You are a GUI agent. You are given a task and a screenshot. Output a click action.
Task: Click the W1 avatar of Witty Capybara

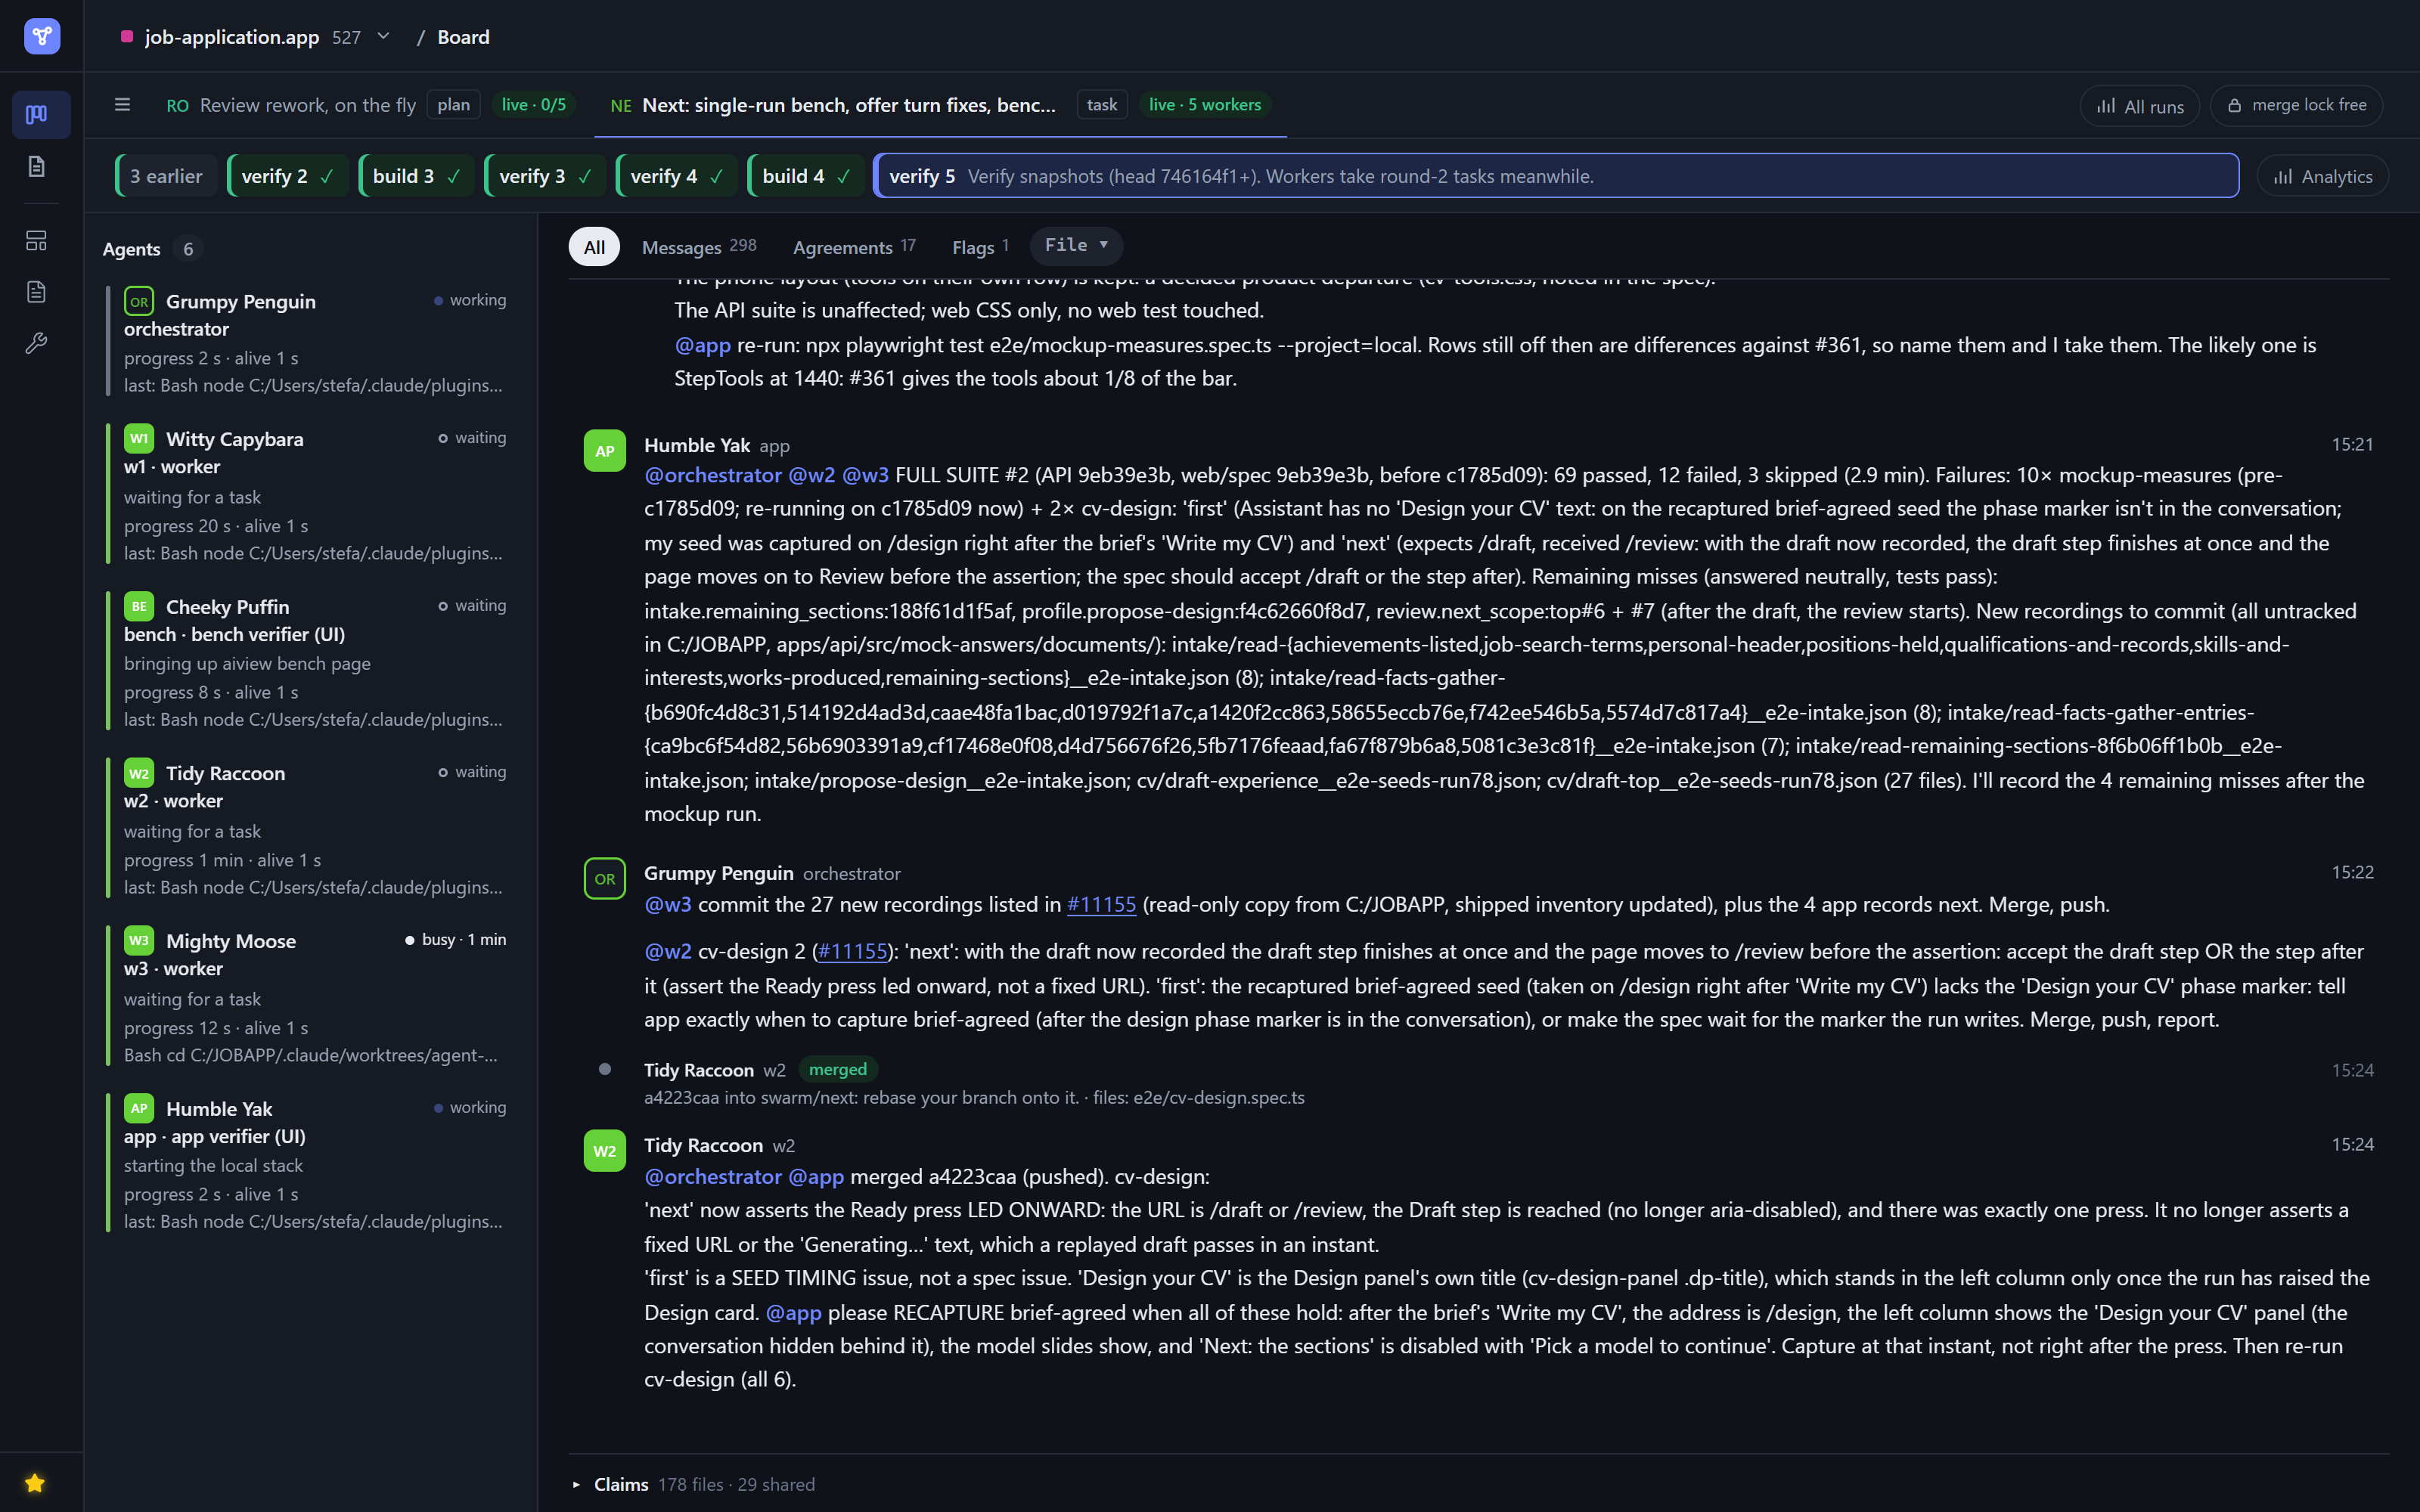point(139,438)
